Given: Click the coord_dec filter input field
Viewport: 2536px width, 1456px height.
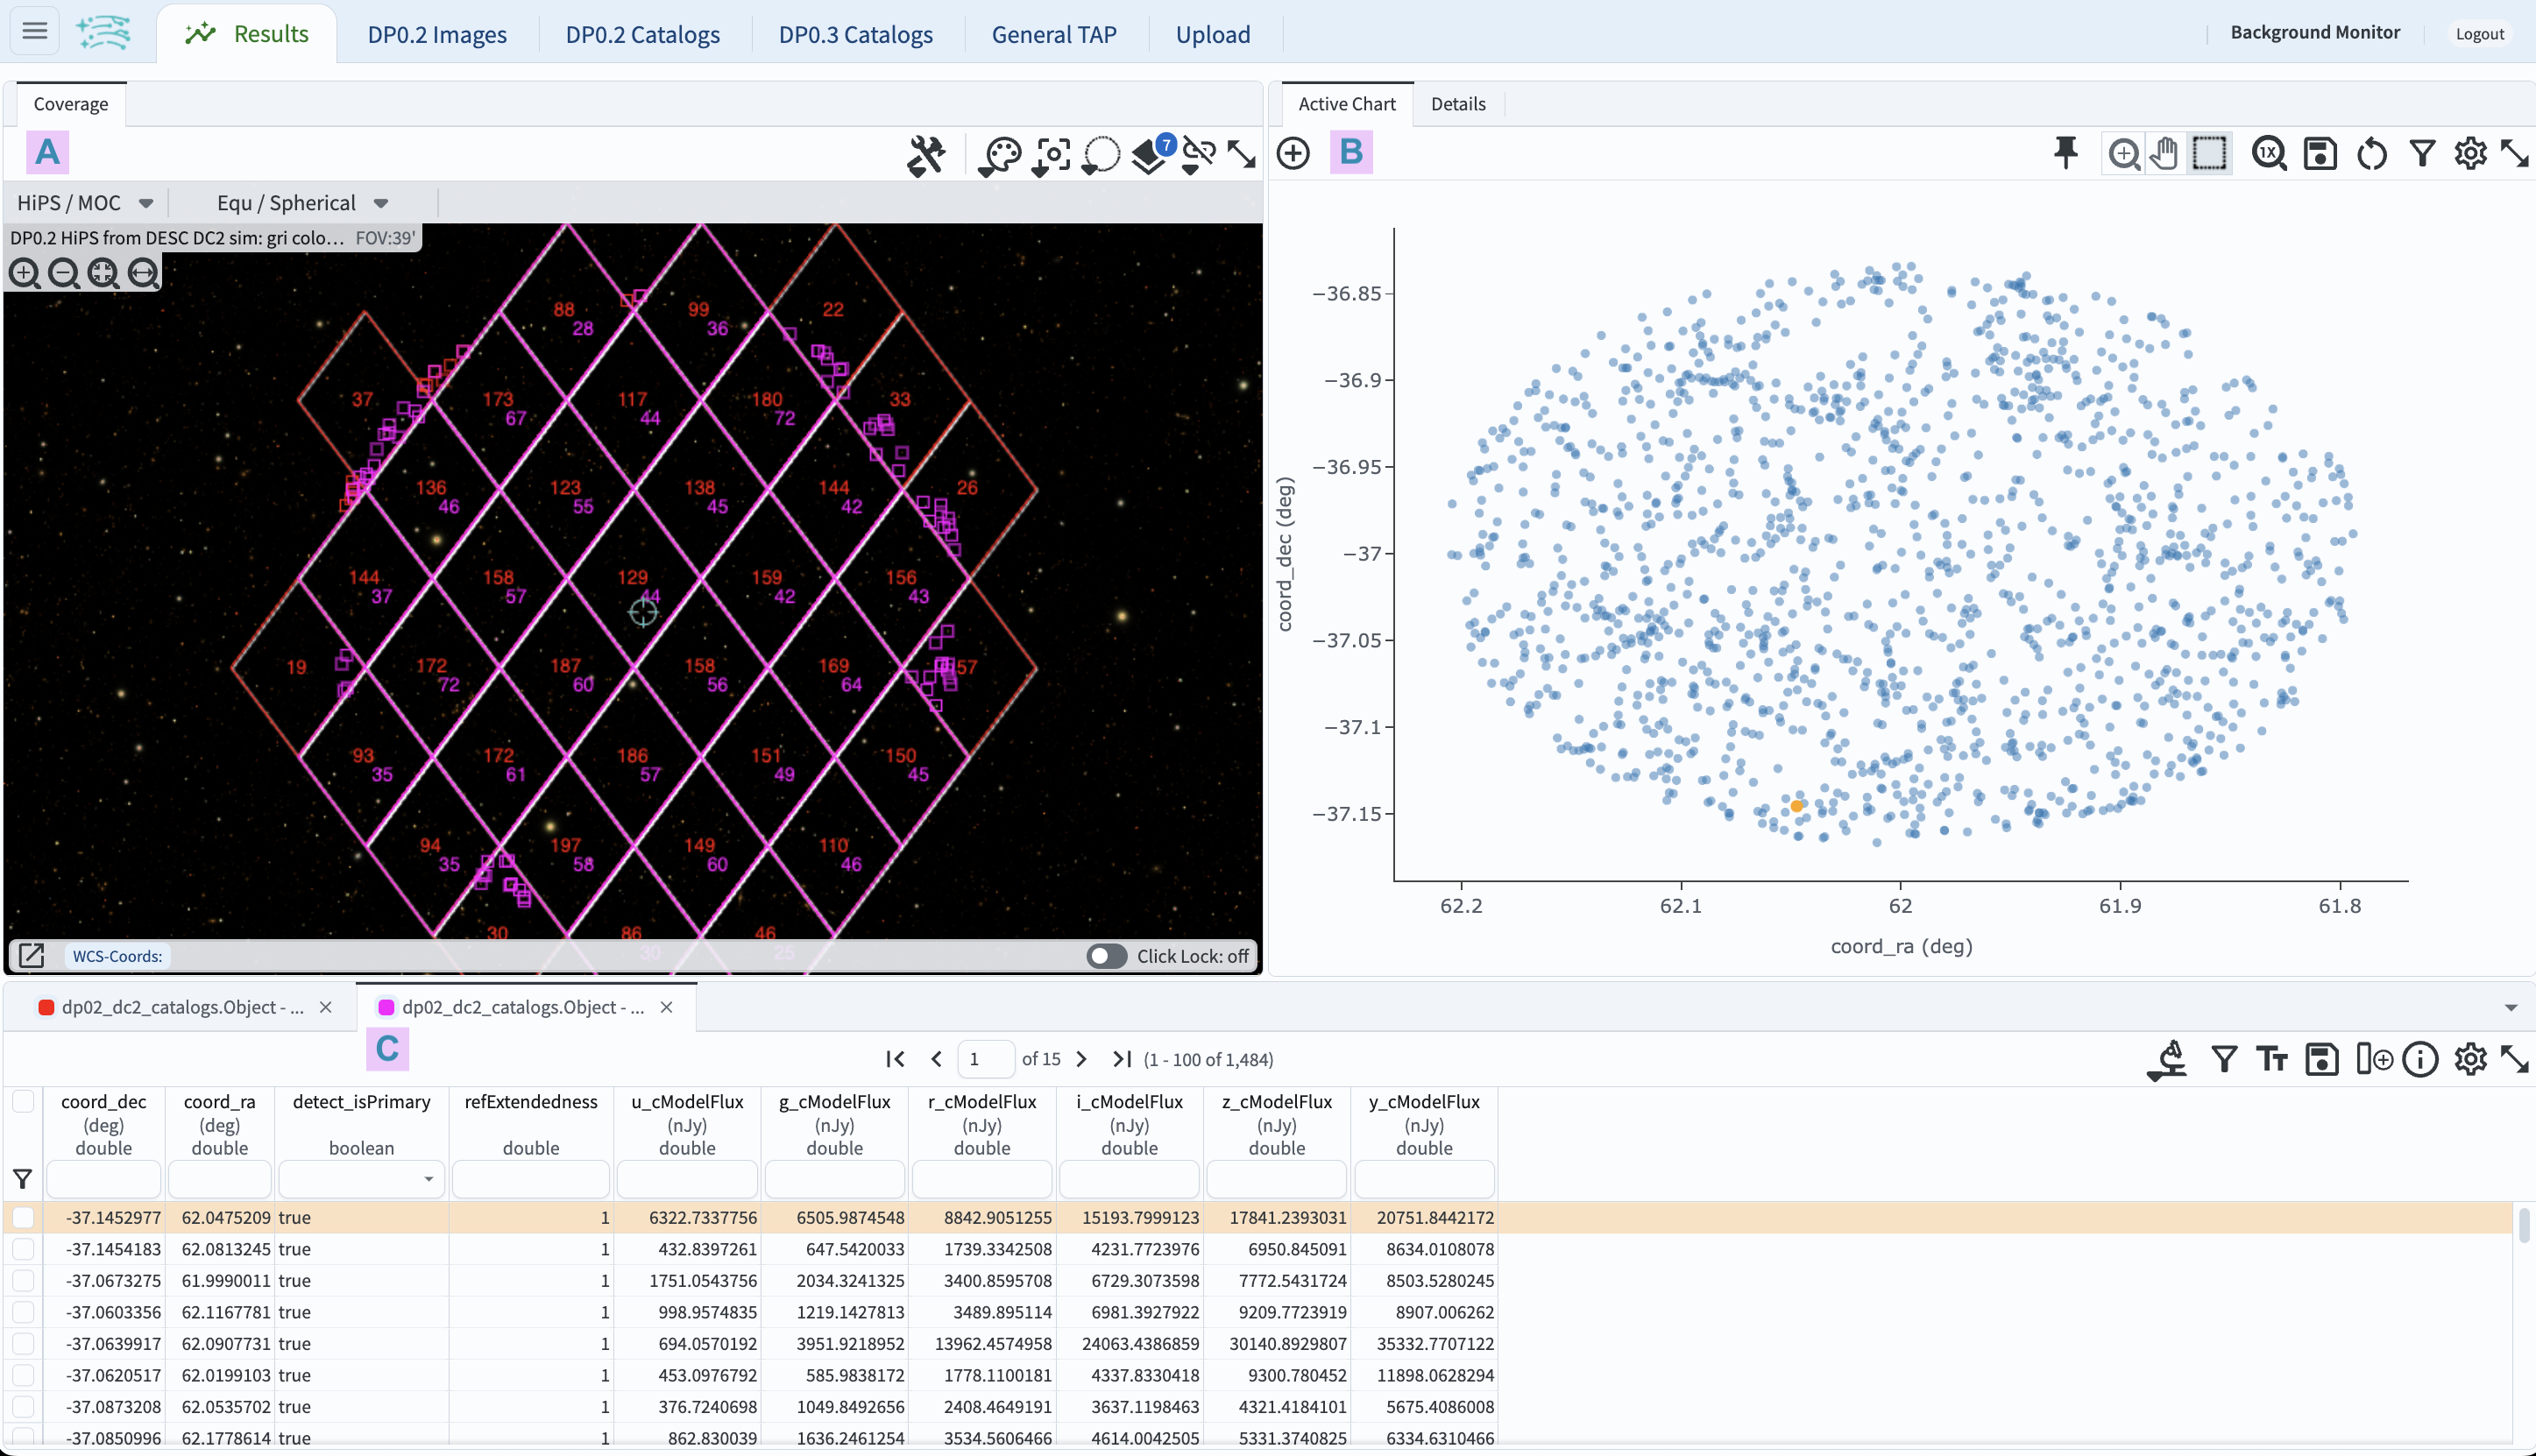Looking at the screenshot, I should tap(103, 1179).
